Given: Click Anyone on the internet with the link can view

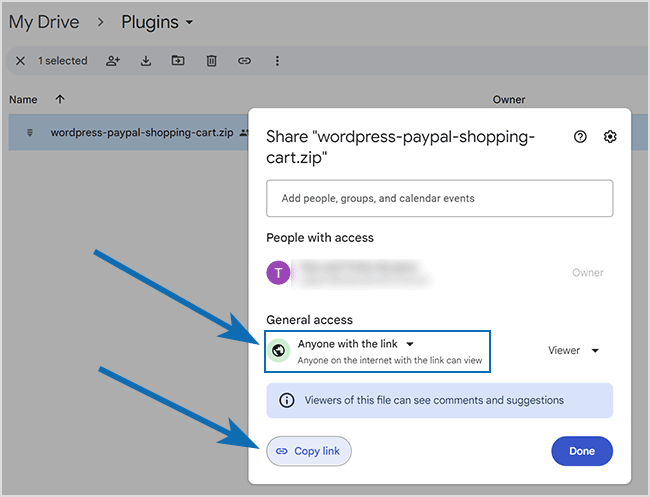Looking at the screenshot, I should pos(390,361).
